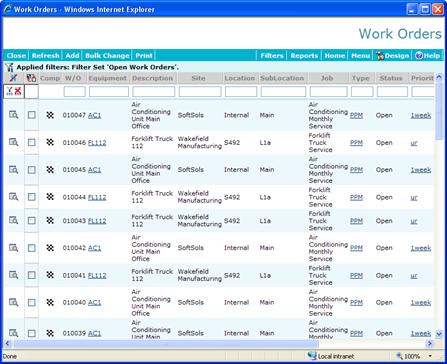Open FL112 equipment link for 010041
Viewport: 447px width, 364px height.
97,276
